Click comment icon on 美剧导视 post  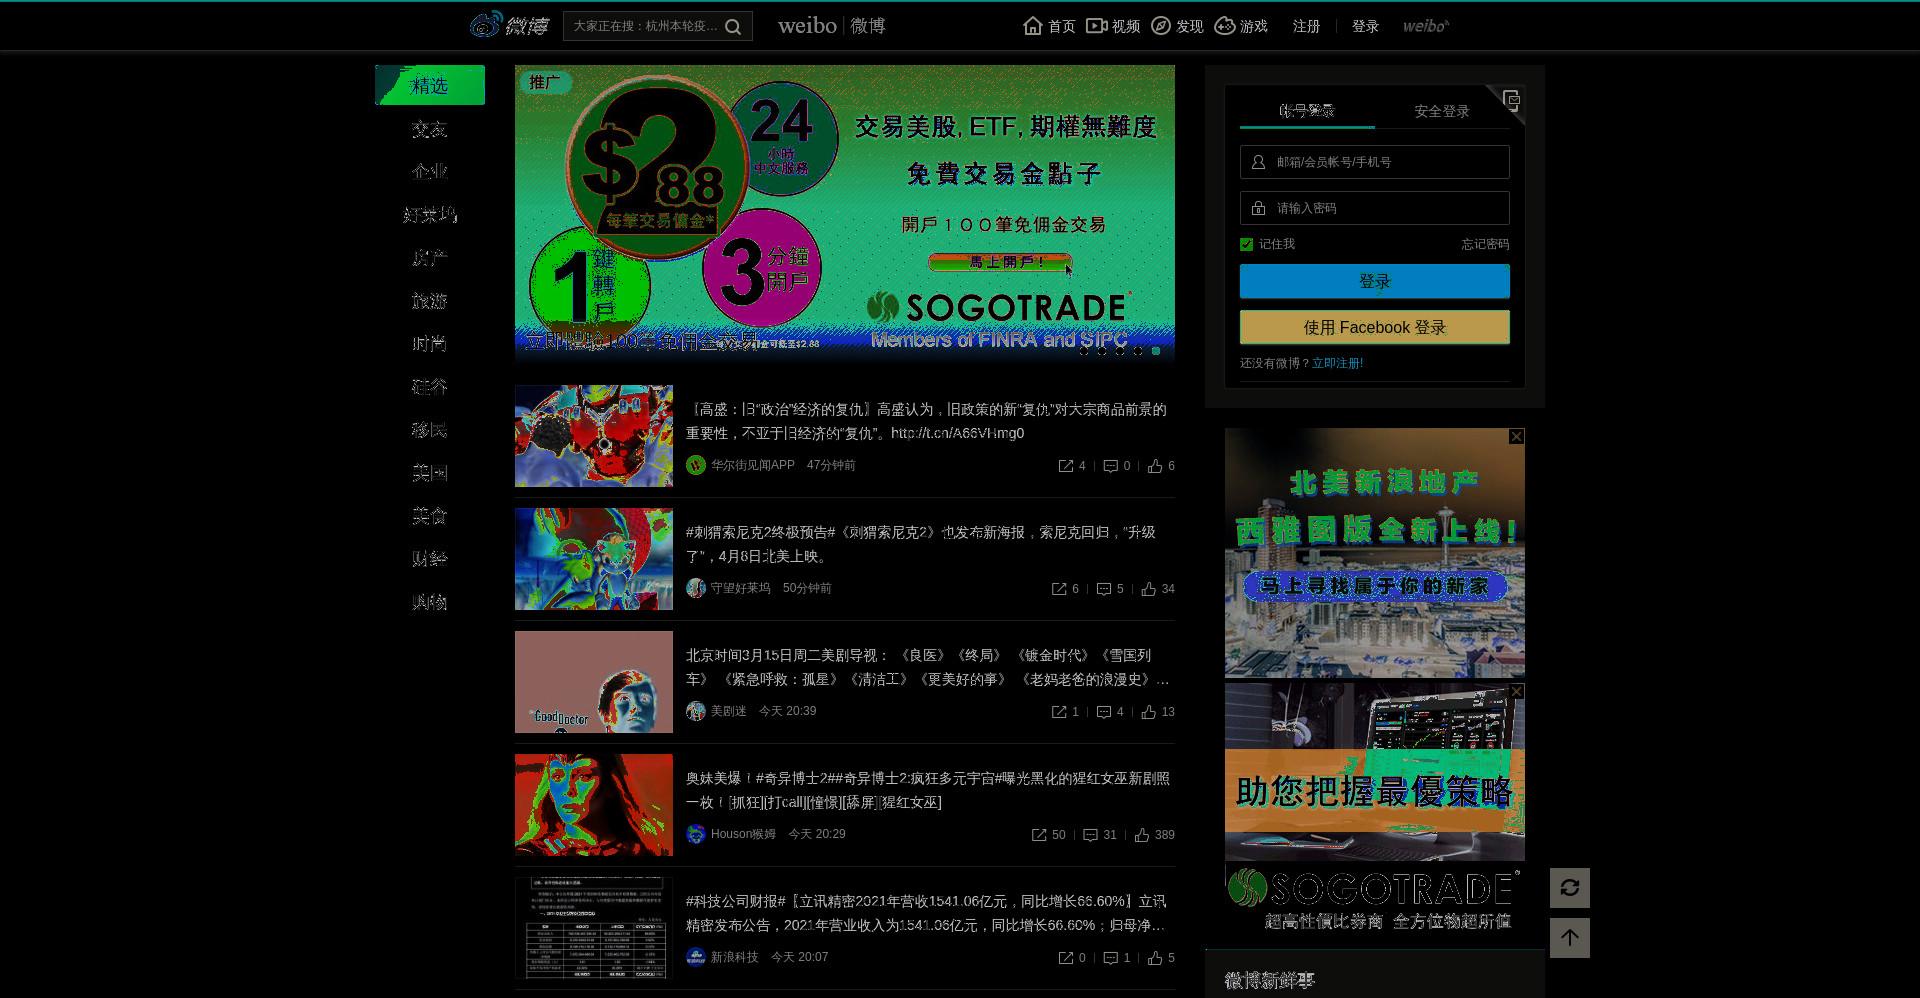coord(1104,712)
